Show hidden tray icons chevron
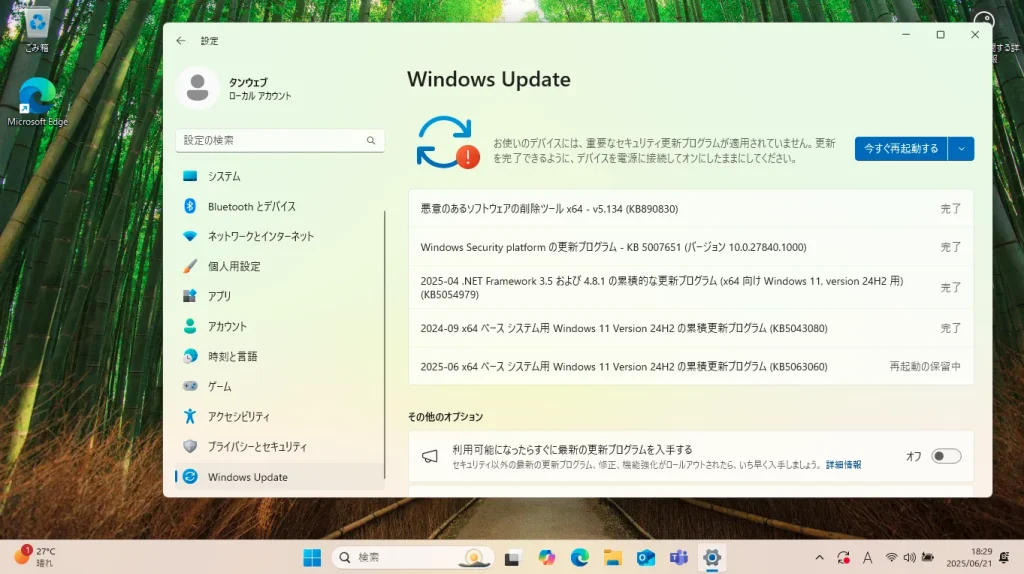The width and height of the screenshot is (1024, 574). (x=820, y=558)
